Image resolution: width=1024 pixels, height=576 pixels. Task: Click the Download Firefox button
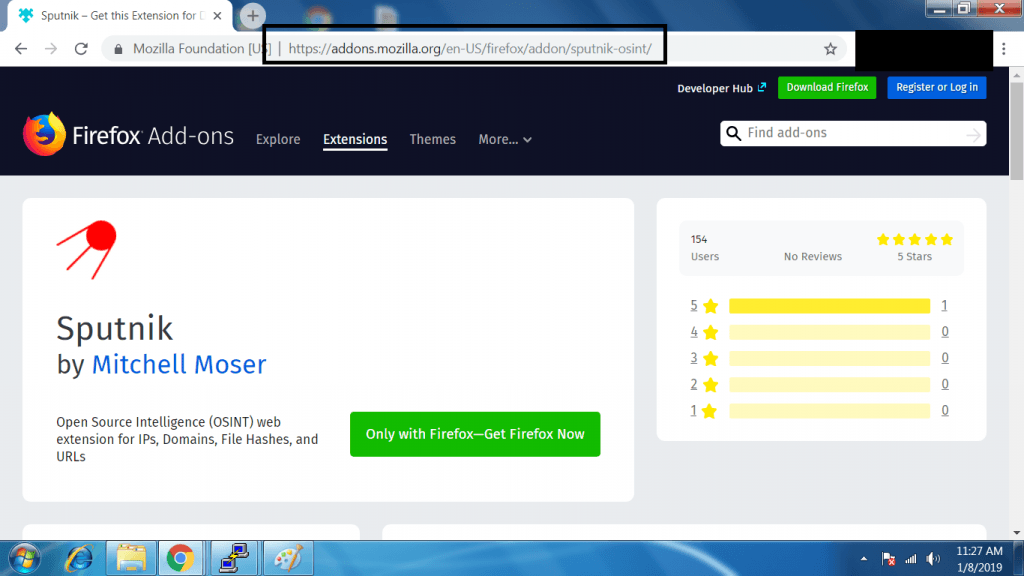tap(827, 88)
